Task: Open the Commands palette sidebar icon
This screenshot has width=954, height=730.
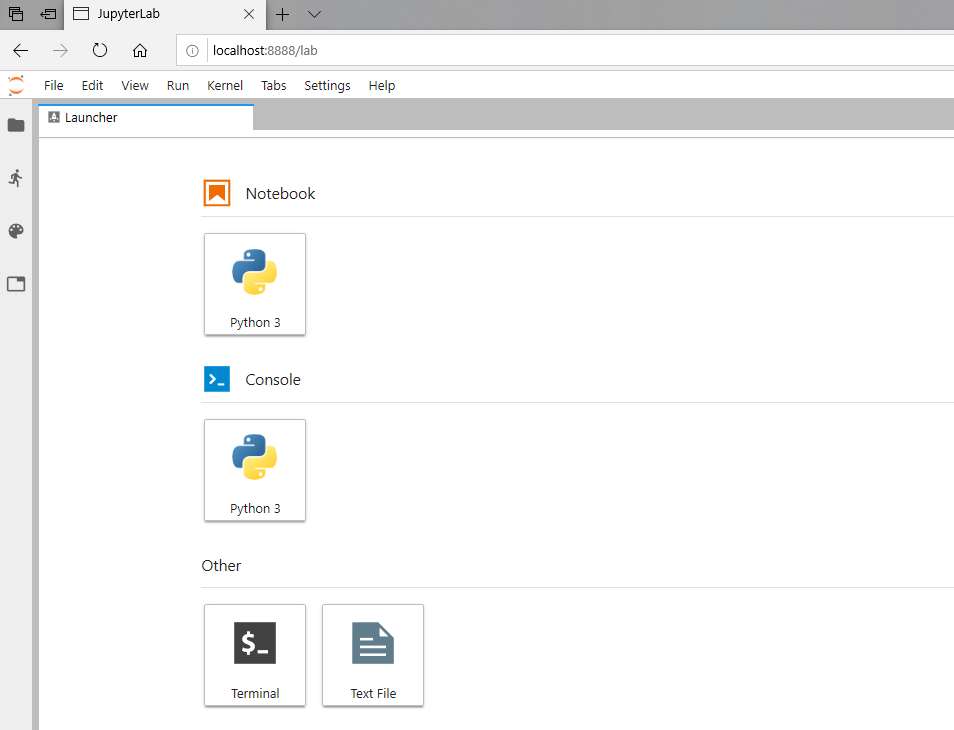Action: tap(16, 231)
